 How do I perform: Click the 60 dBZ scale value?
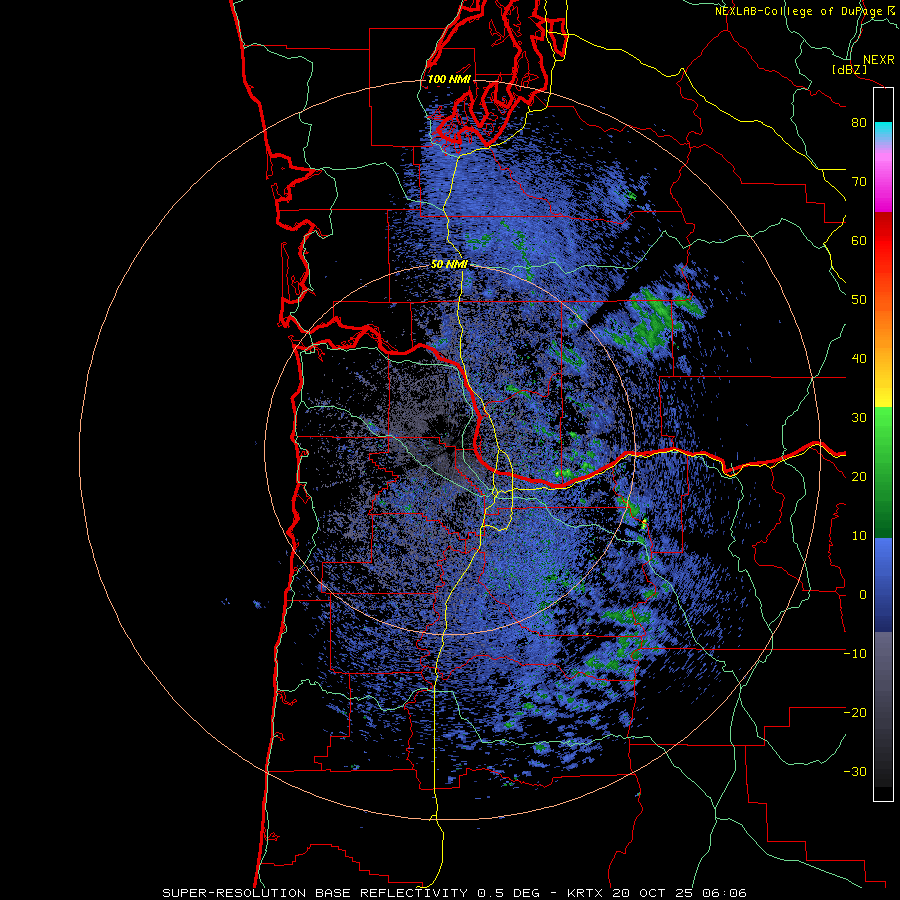click(x=859, y=241)
